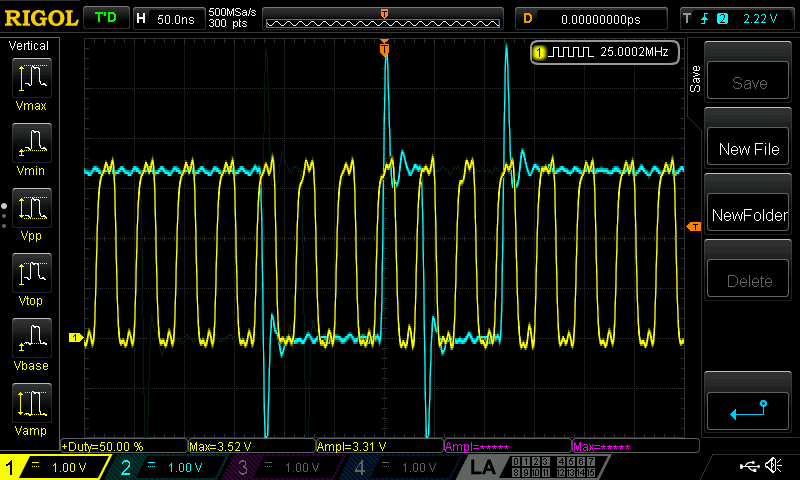Mute sound with the speaker icon
The height and width of the screenshot is (480, 800).
(773, 466)
